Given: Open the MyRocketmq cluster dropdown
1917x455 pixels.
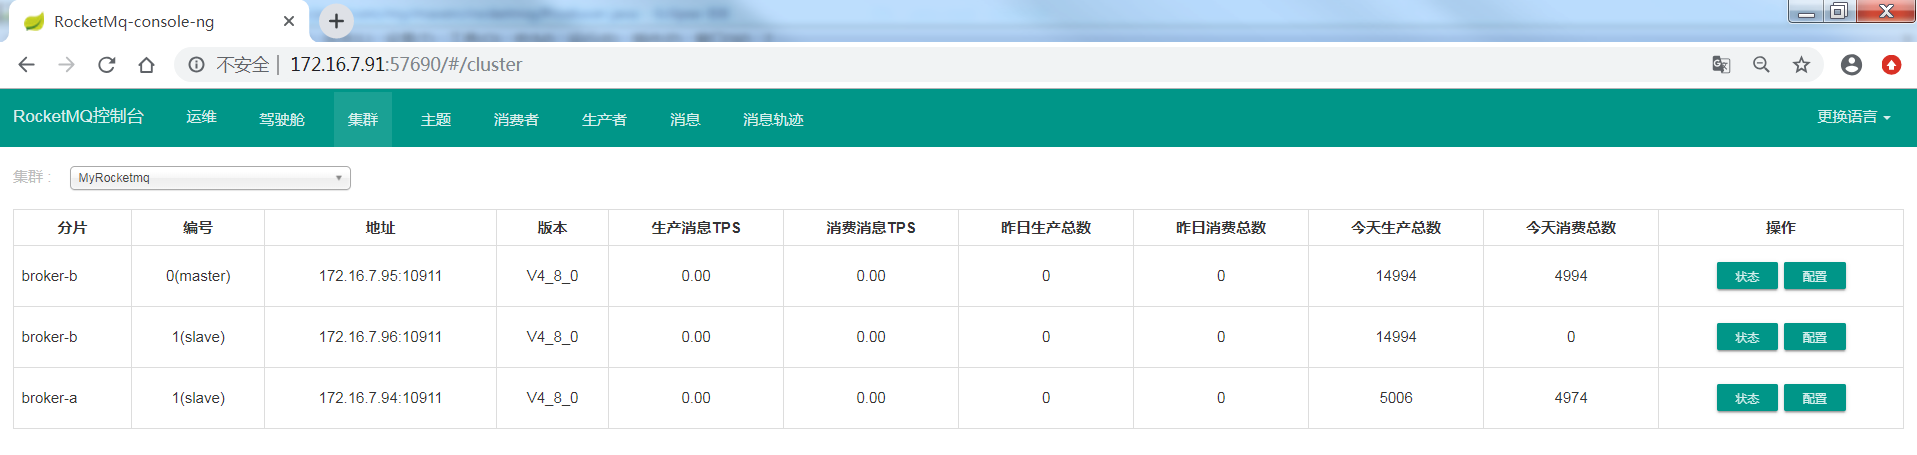Looking at the screenshot, I should point(210,178).
